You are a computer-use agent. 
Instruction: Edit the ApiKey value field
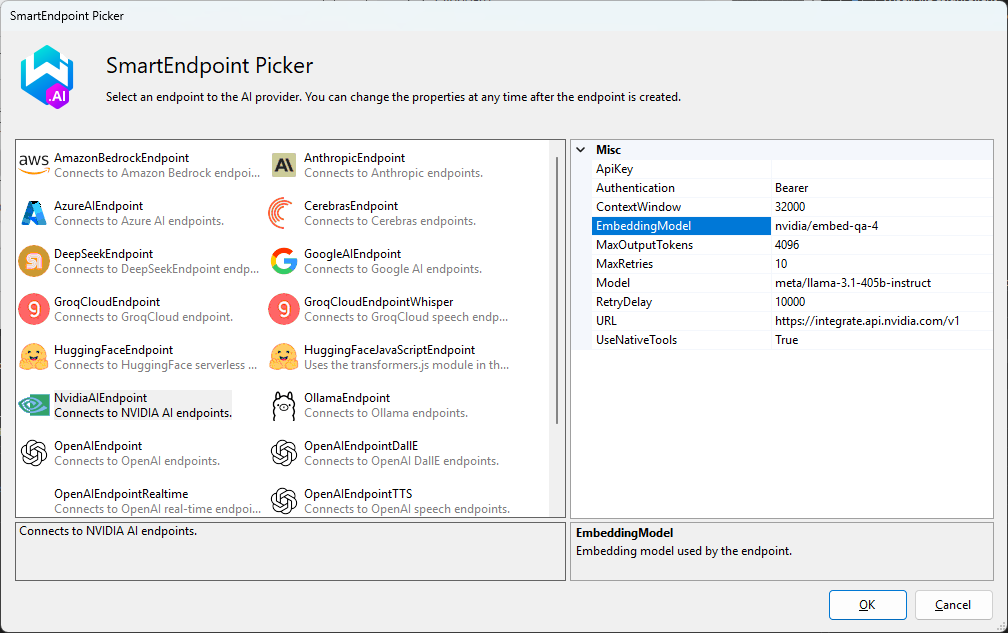[x=881, y=169]
